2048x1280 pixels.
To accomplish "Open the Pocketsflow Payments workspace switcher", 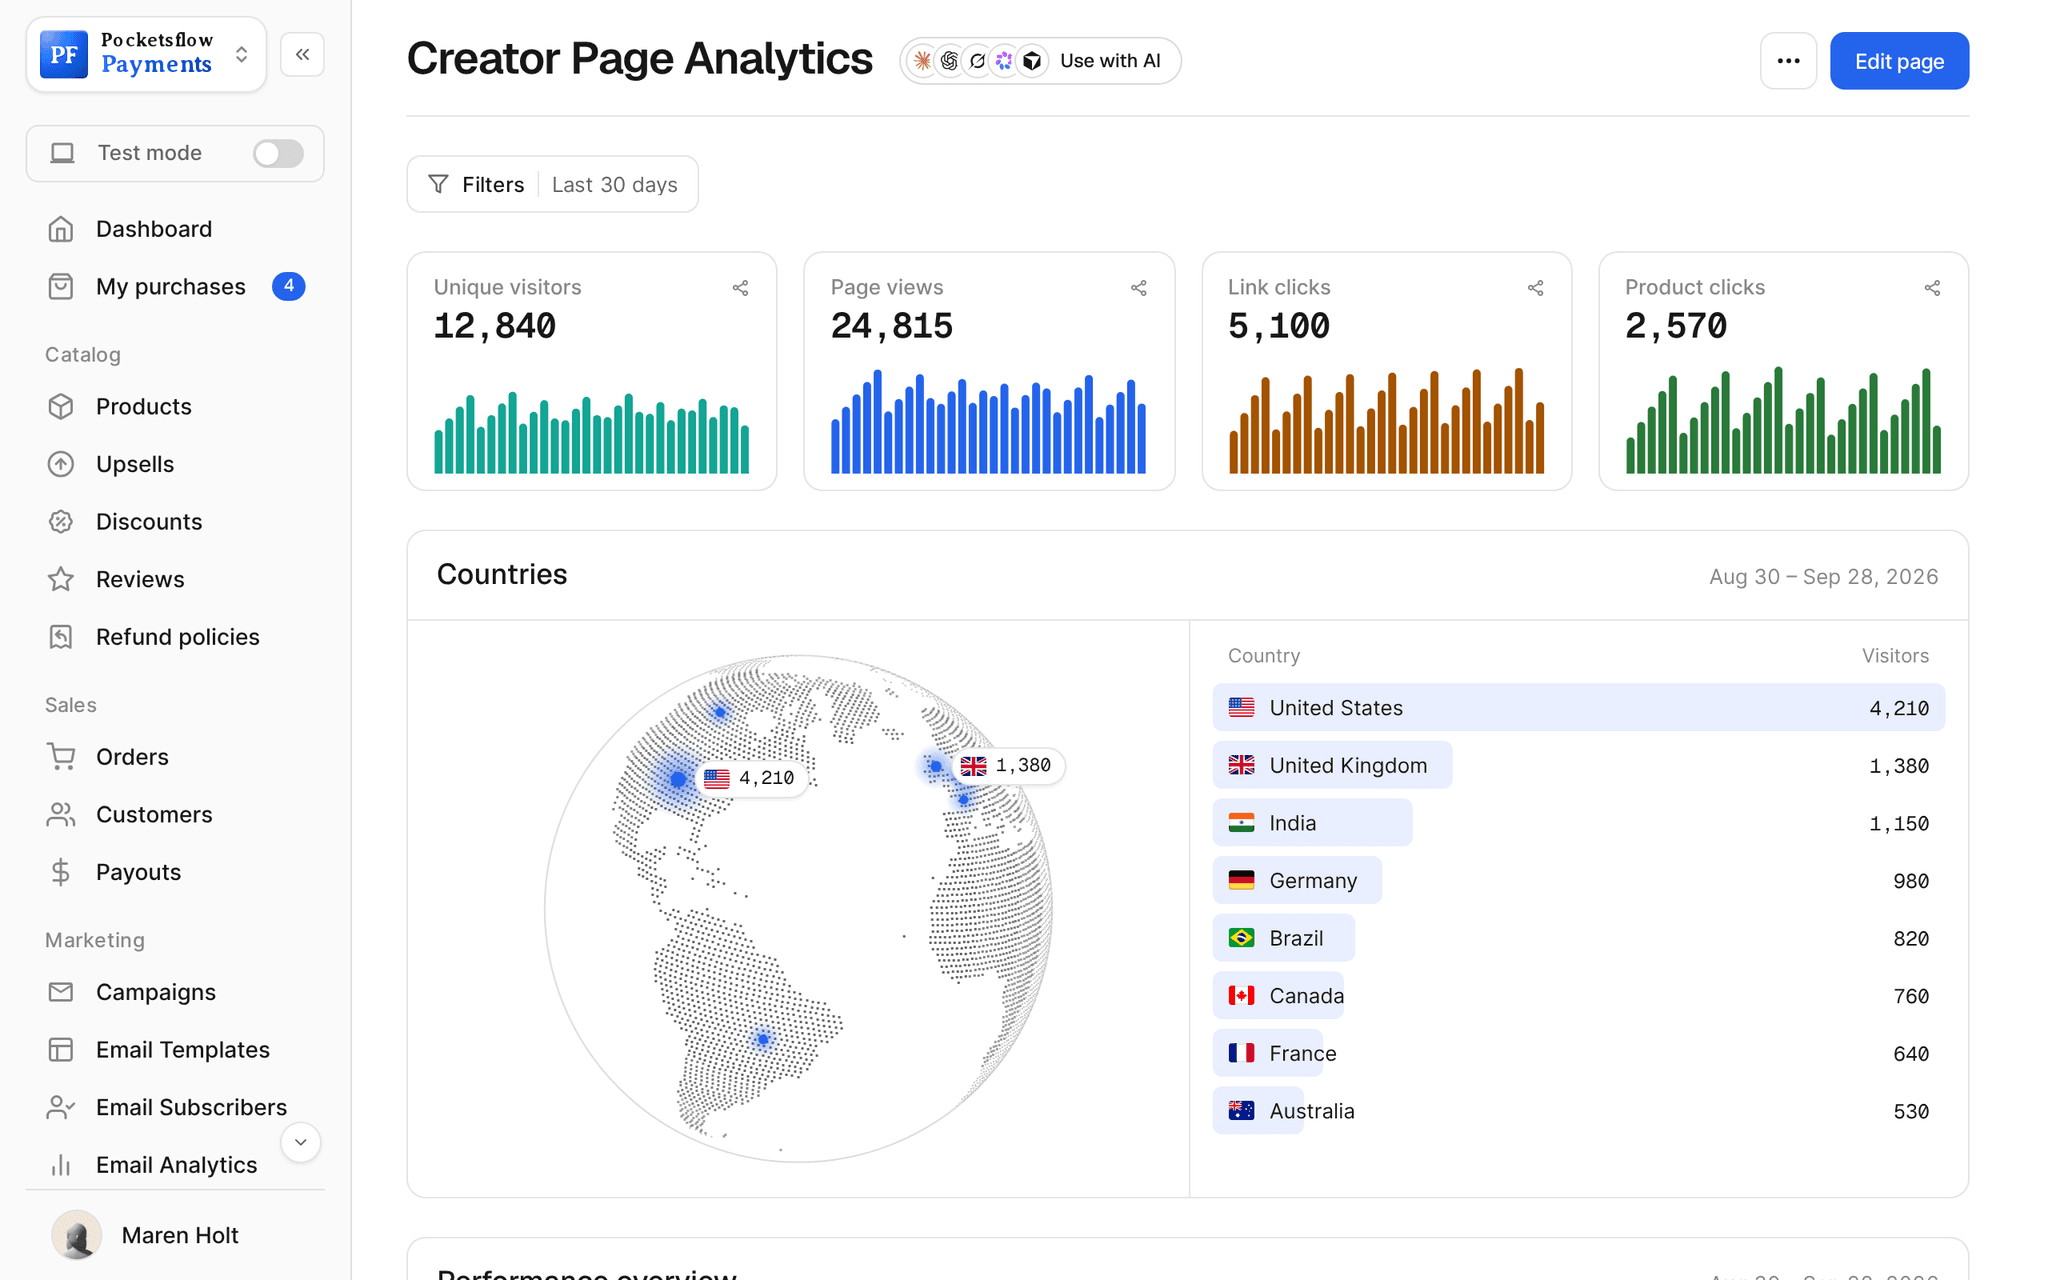I will click(146, 54).
